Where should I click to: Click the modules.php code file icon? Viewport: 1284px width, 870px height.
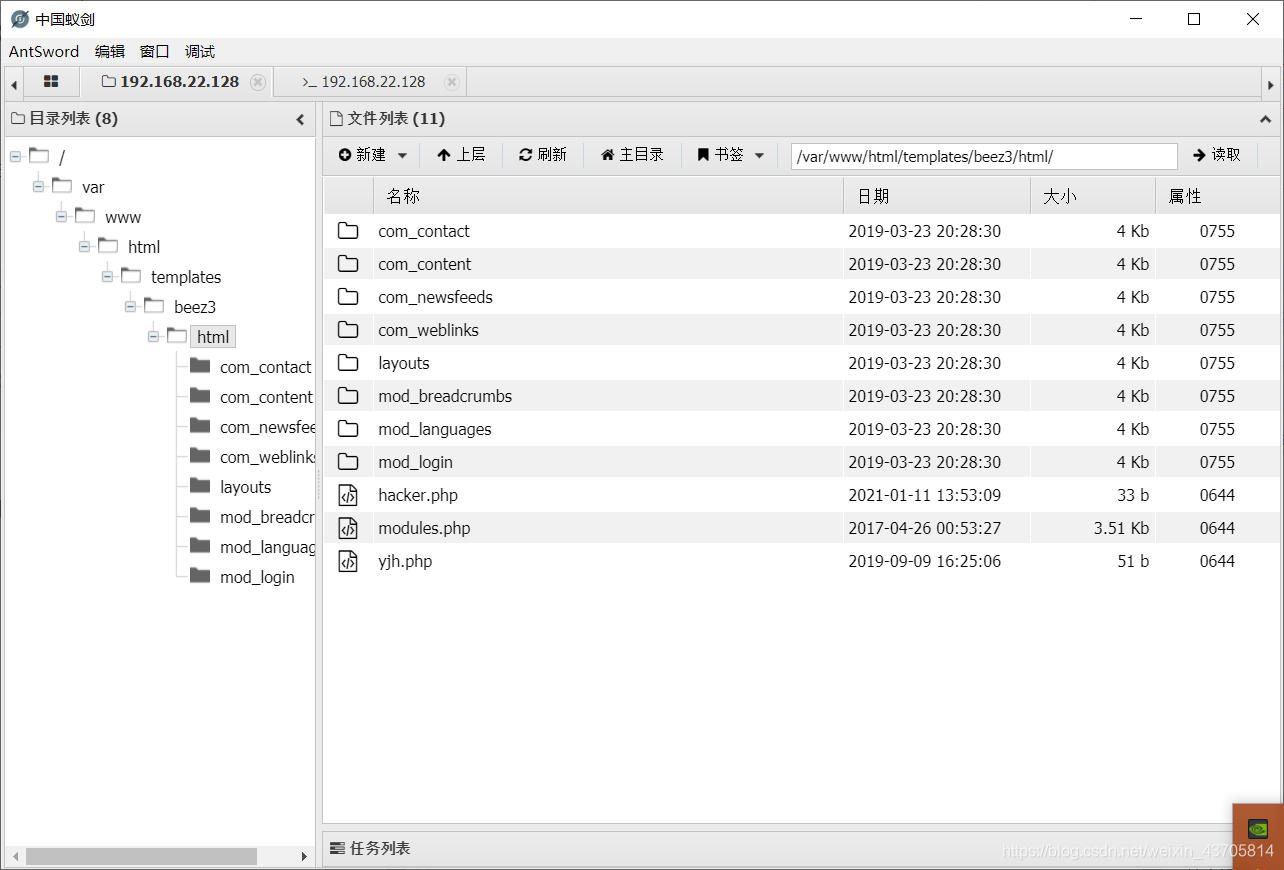point(348,528)
